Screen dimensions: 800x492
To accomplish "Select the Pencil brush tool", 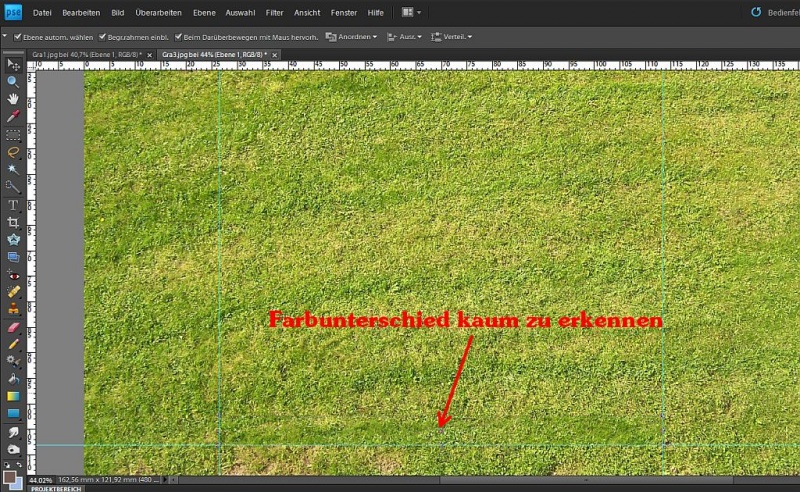I will [13, 344].
